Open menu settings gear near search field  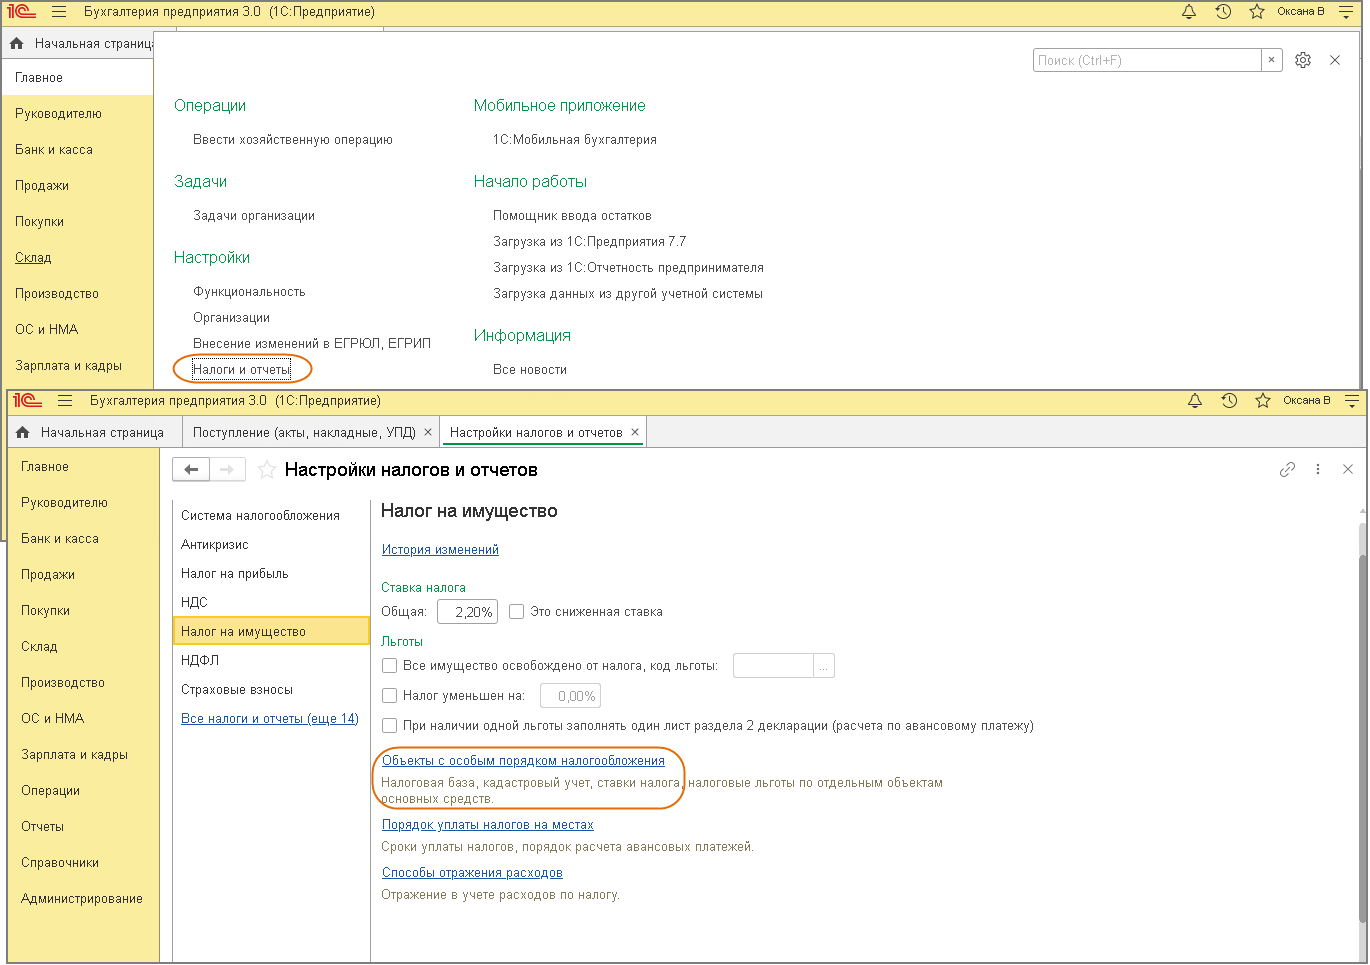coord(1303,60)
